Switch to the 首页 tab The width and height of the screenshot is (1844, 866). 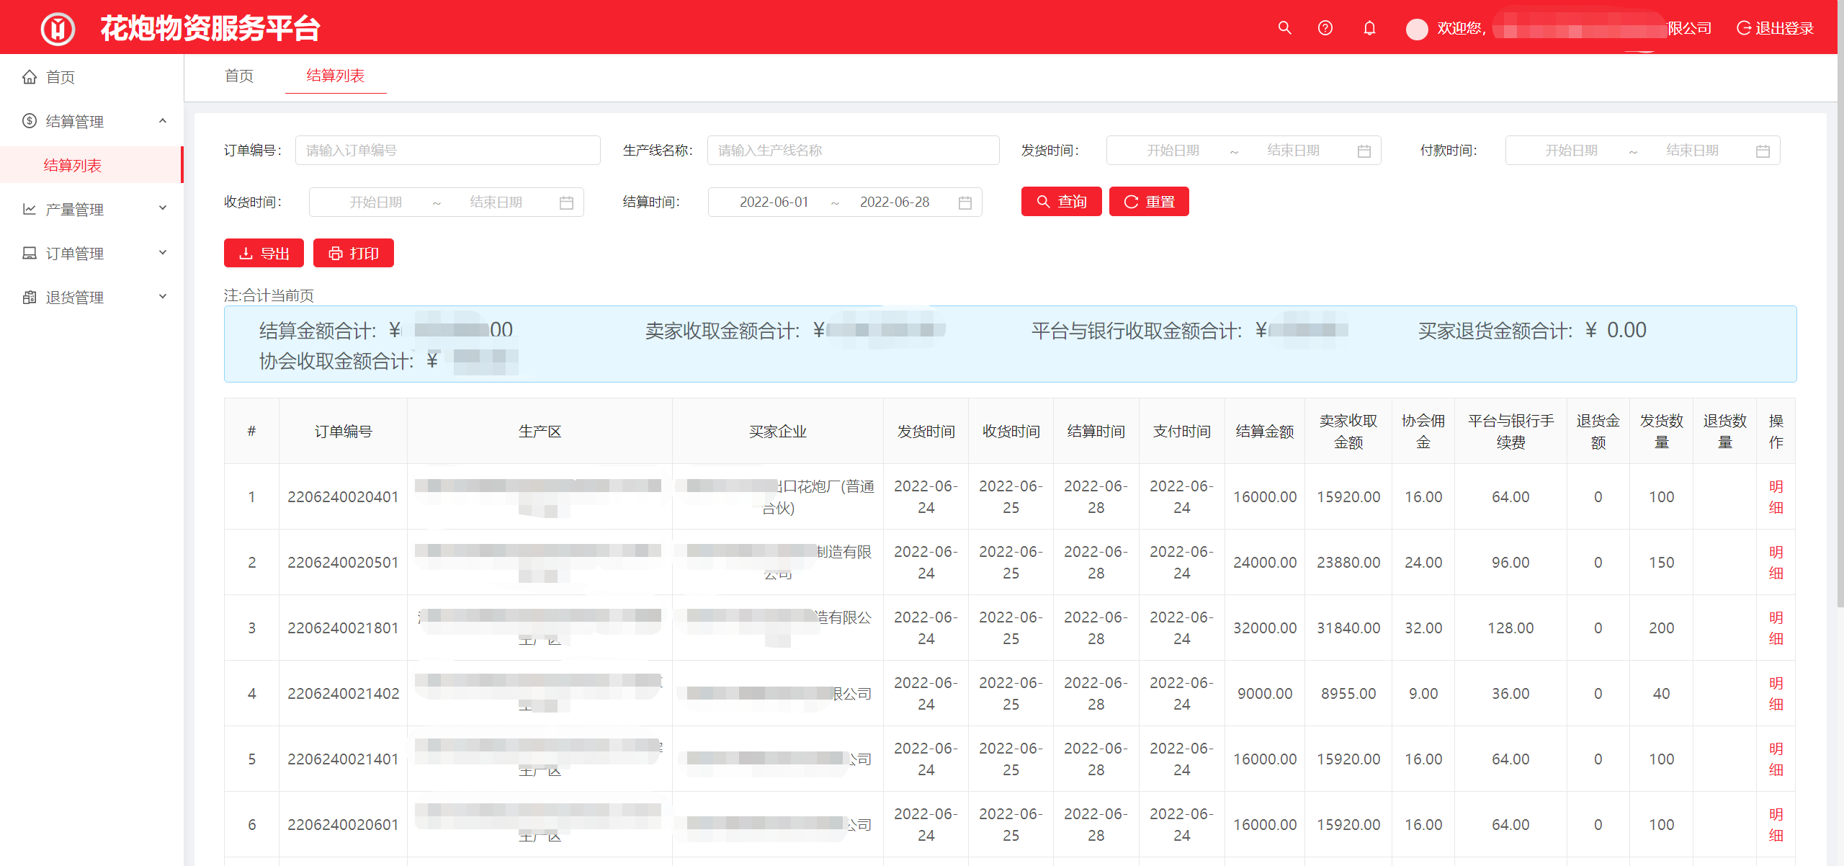[x=239, y=76]
